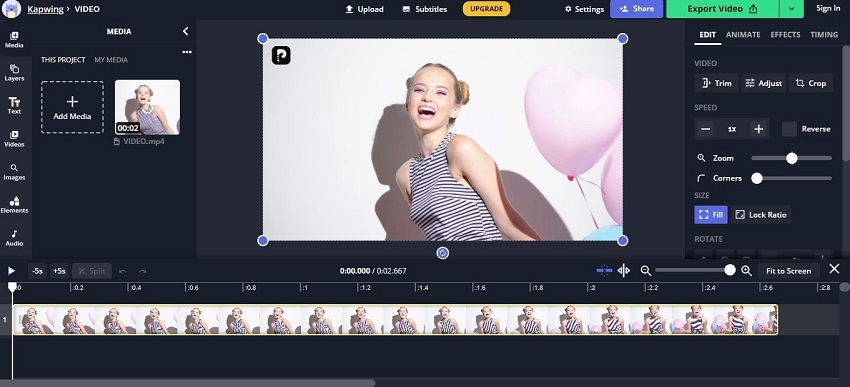Open the Trim video tool
Image resolution: width=850 pixels, height=387 pixels.
click(717, 83)
